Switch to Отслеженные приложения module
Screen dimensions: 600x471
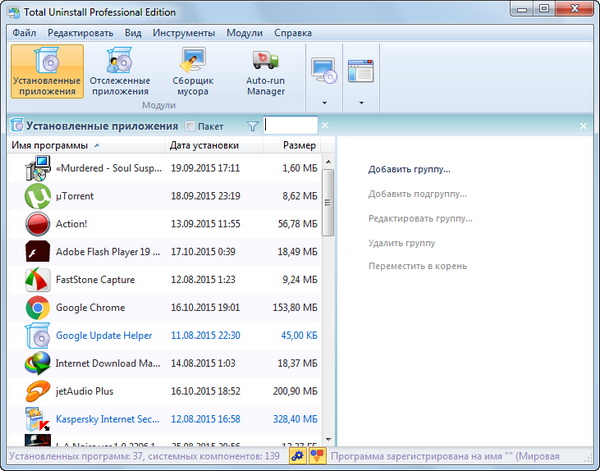(120, 71)
